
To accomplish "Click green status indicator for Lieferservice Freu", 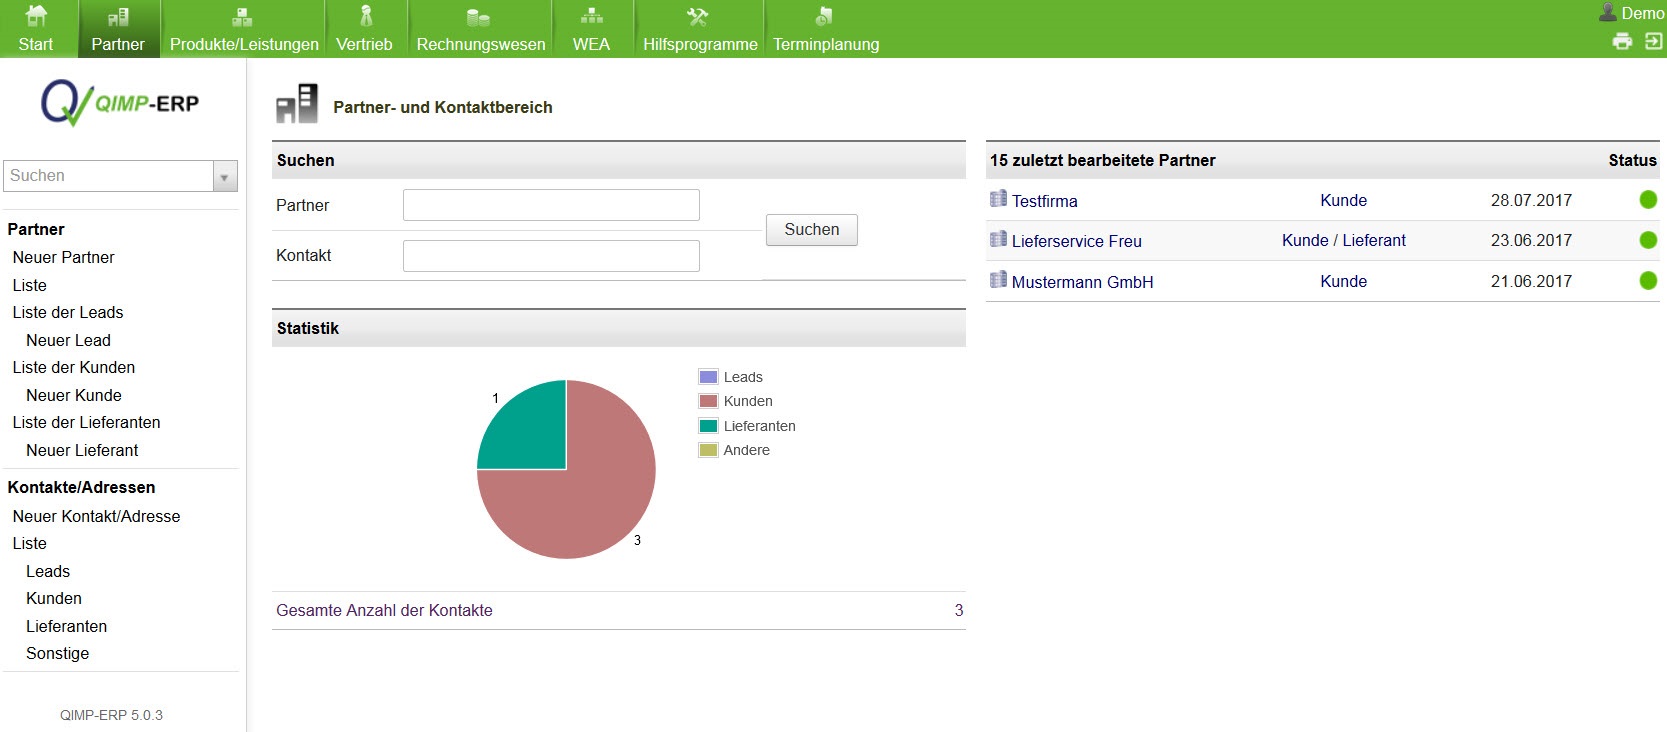I will coord(1648,240).
